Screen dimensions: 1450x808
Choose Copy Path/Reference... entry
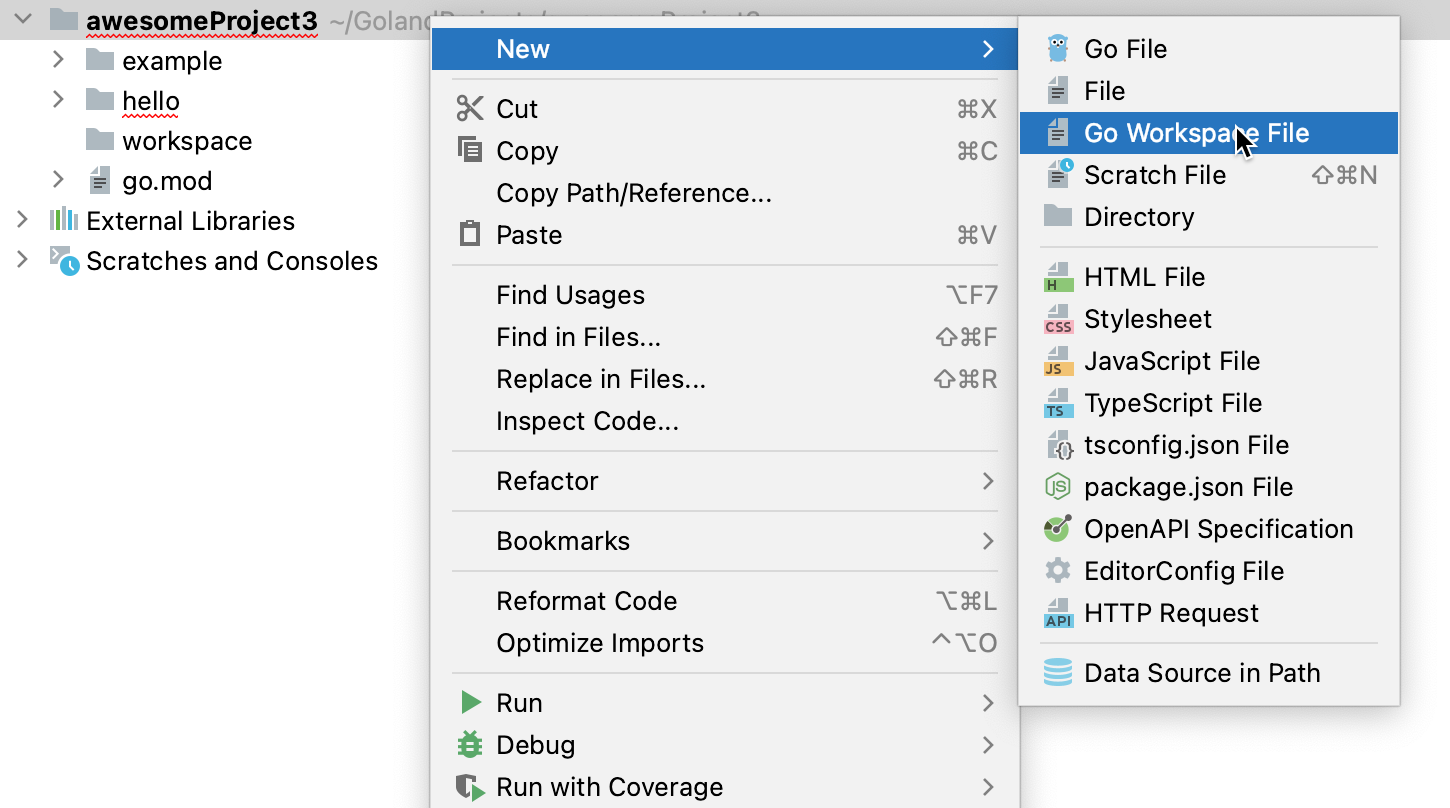point(725,193)
